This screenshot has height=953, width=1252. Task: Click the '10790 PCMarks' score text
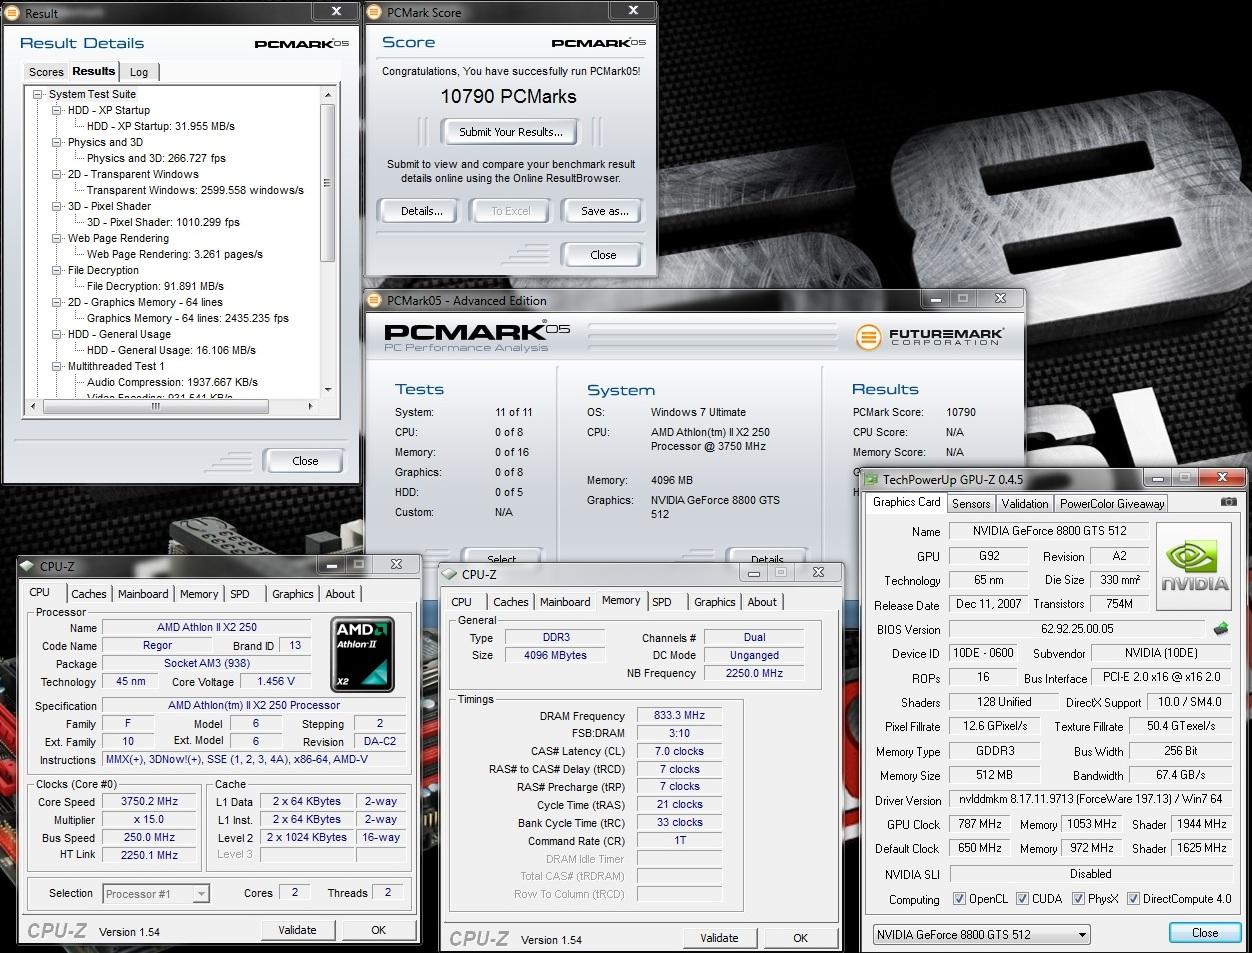point(508,97)
